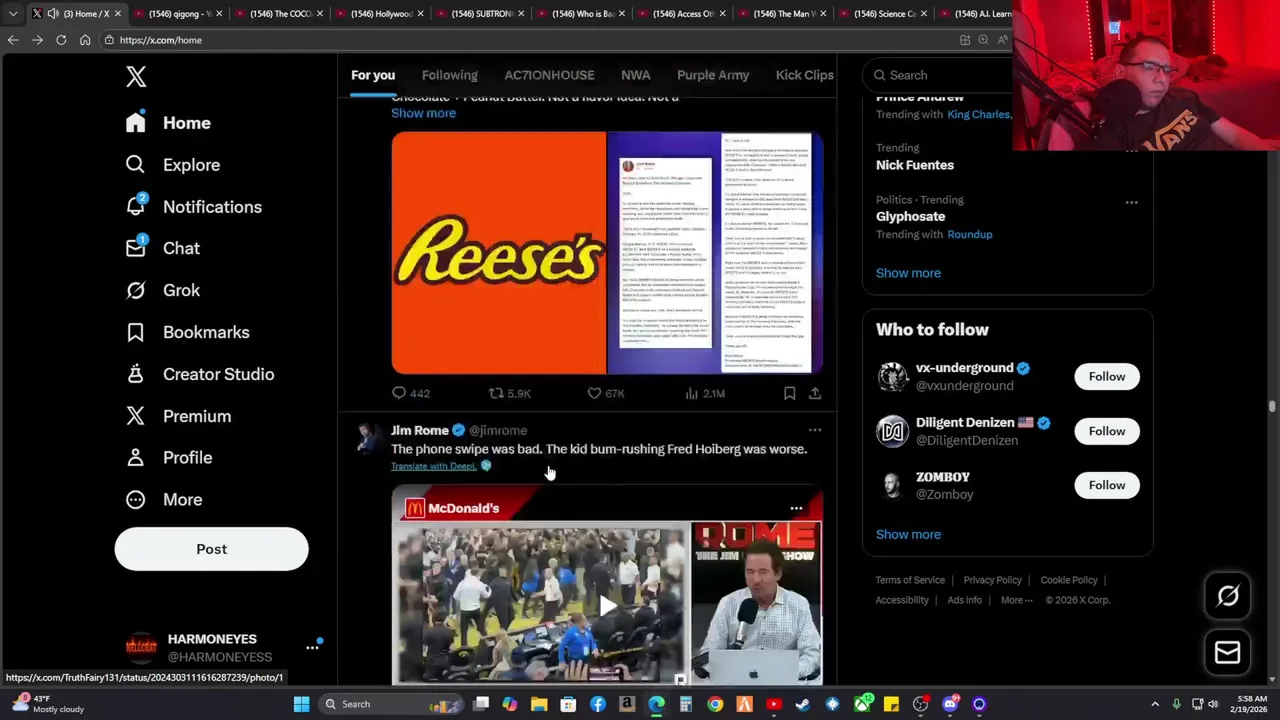This screenshot has width=1280, height=720.
Task: Open the Explore search page
Action: tap(172, 165)
